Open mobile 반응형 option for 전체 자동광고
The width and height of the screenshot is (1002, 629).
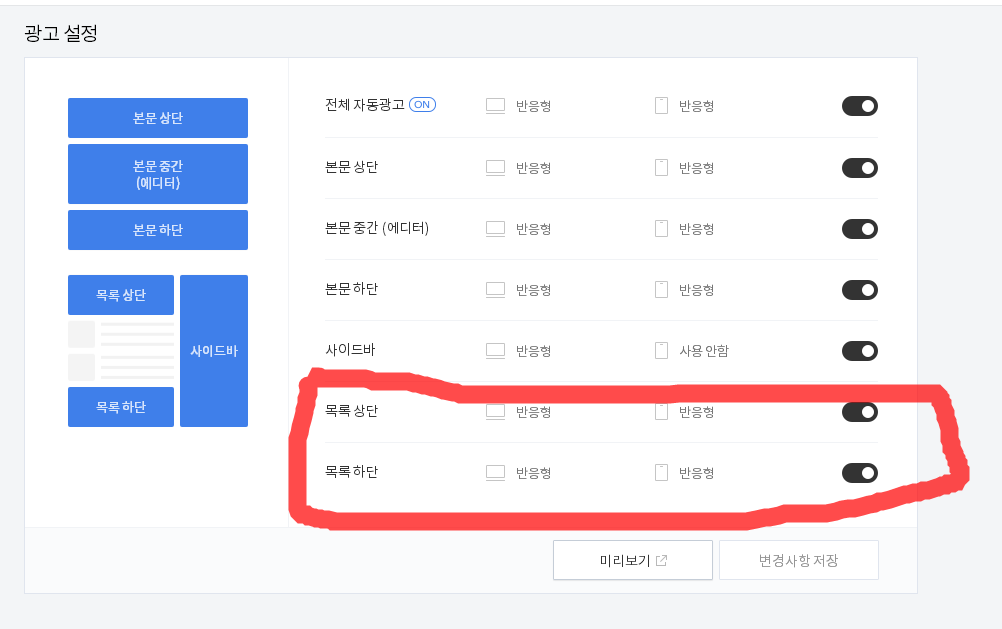click(x=697, y=106)
